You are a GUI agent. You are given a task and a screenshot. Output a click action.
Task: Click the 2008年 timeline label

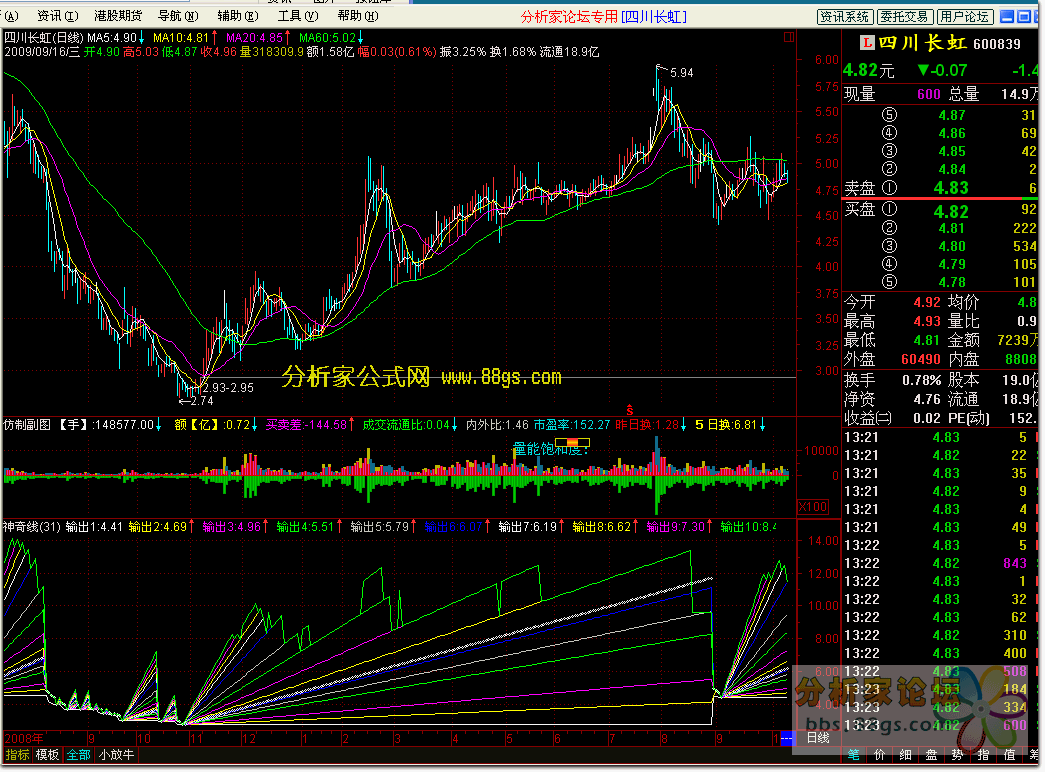pyautogui.click(x=24, y=738)
